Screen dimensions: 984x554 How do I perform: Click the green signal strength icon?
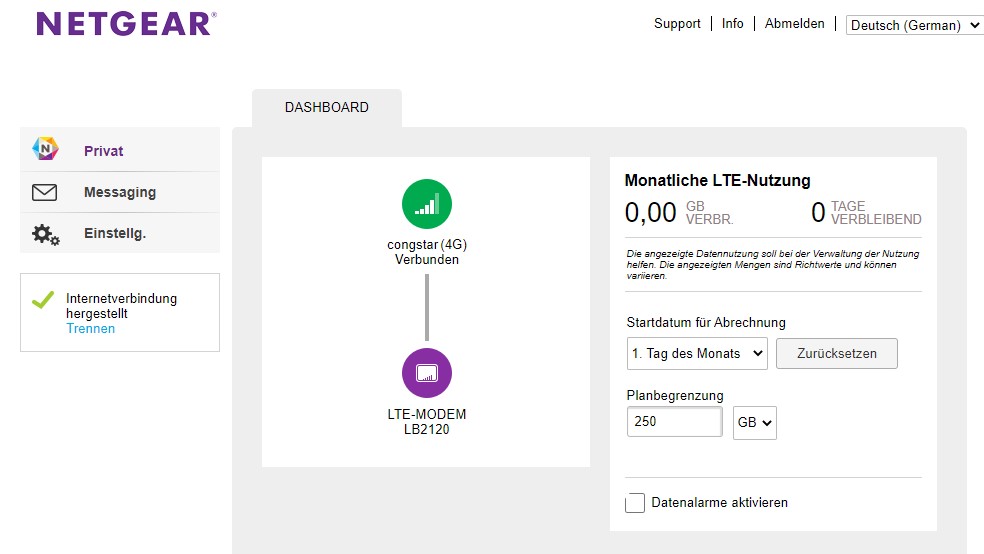[427, 204]
